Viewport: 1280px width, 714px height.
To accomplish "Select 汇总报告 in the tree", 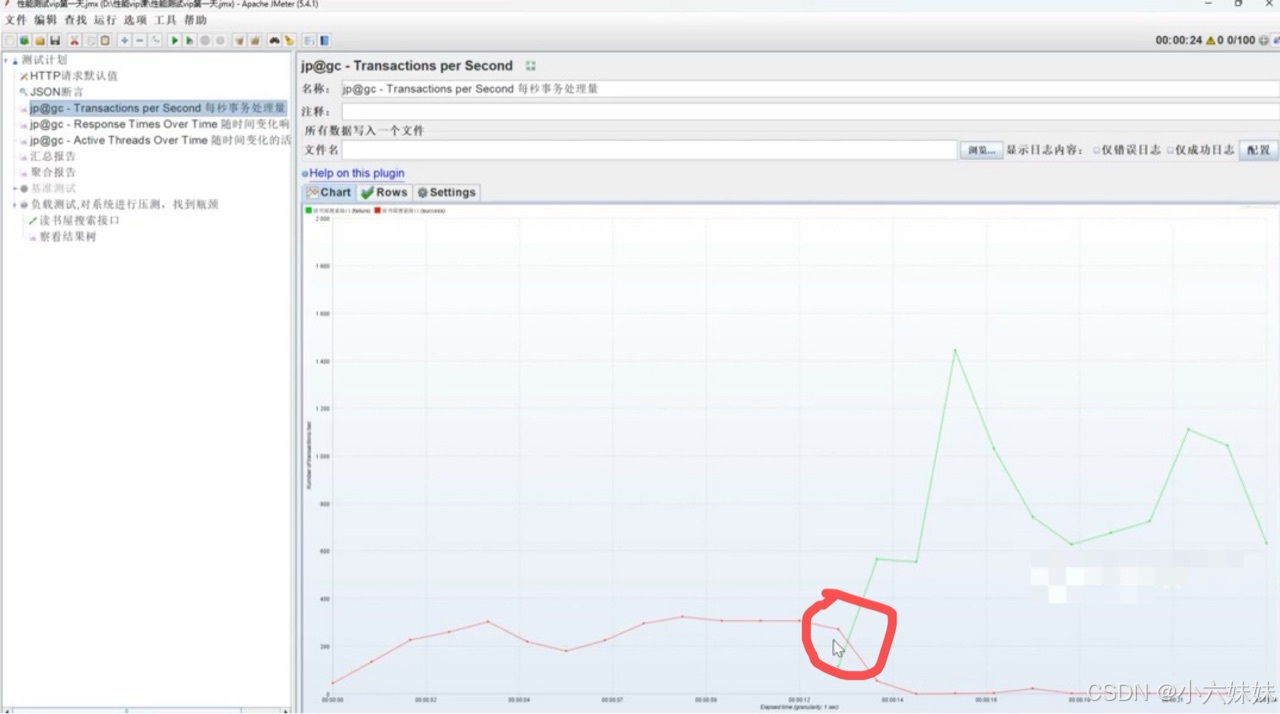I will coord(53,156).
